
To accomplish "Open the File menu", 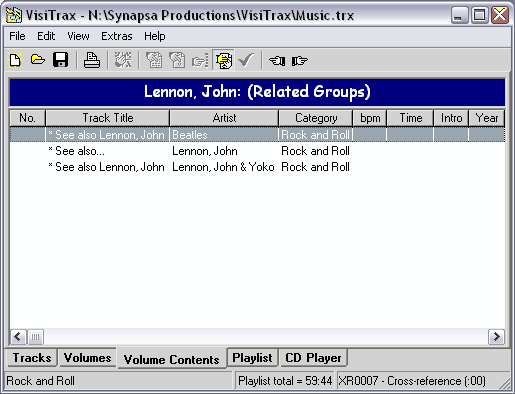I will (17, 36).
